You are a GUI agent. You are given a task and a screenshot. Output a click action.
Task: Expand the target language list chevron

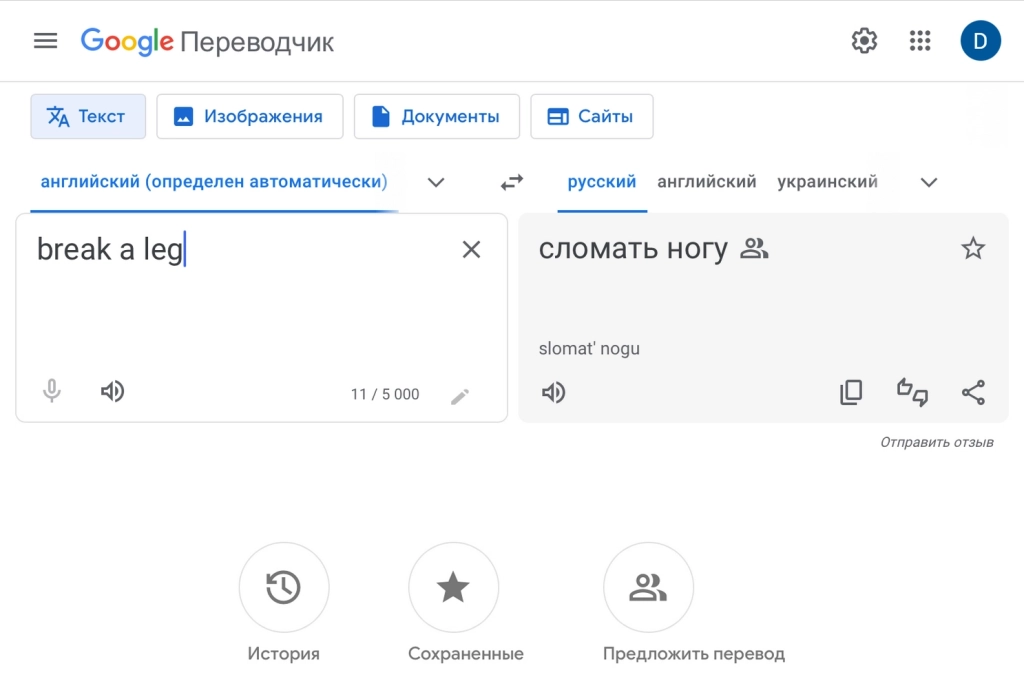(929, 182)
